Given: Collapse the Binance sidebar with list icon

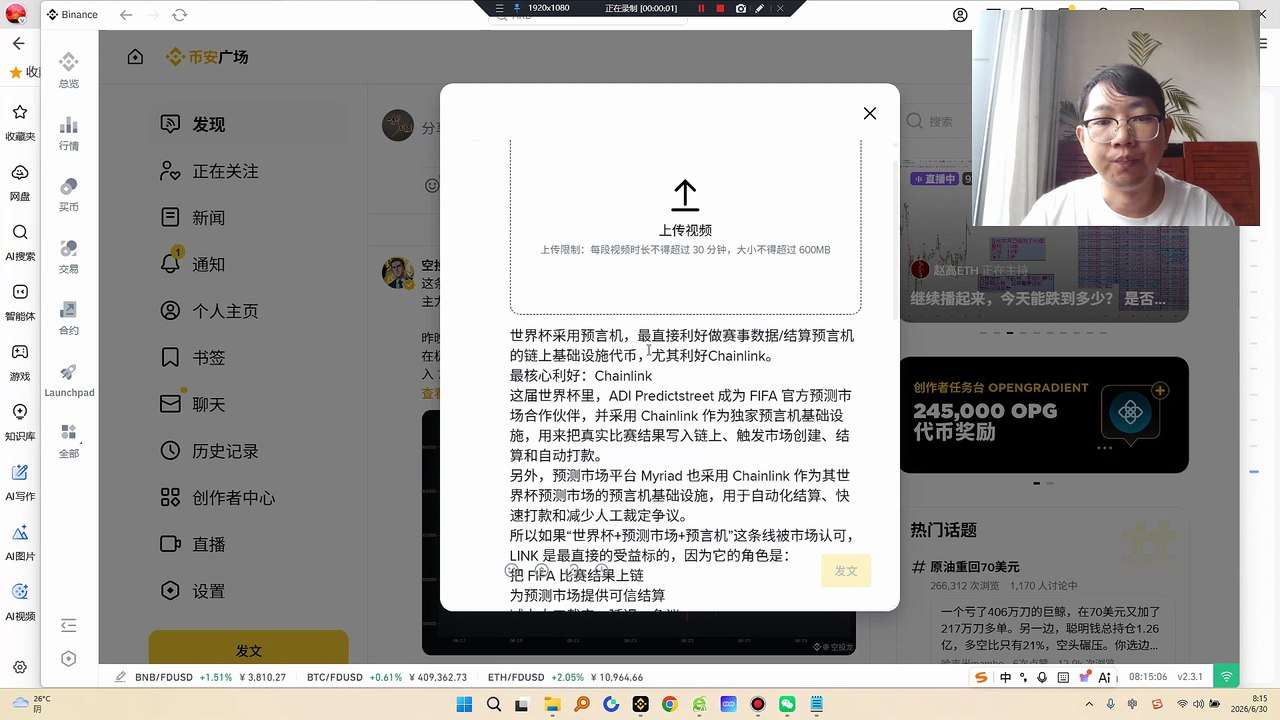Looking at the screenshot, I should 69,625.
